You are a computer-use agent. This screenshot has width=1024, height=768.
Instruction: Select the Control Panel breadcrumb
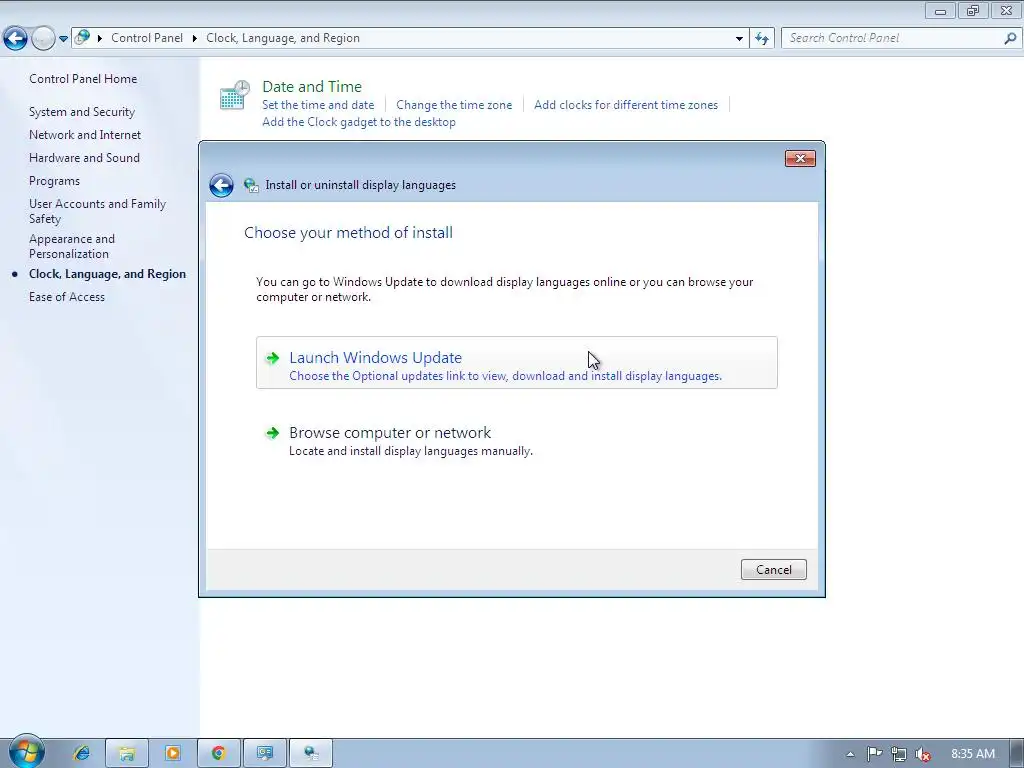pyautogui.click(x=147, y=38)
